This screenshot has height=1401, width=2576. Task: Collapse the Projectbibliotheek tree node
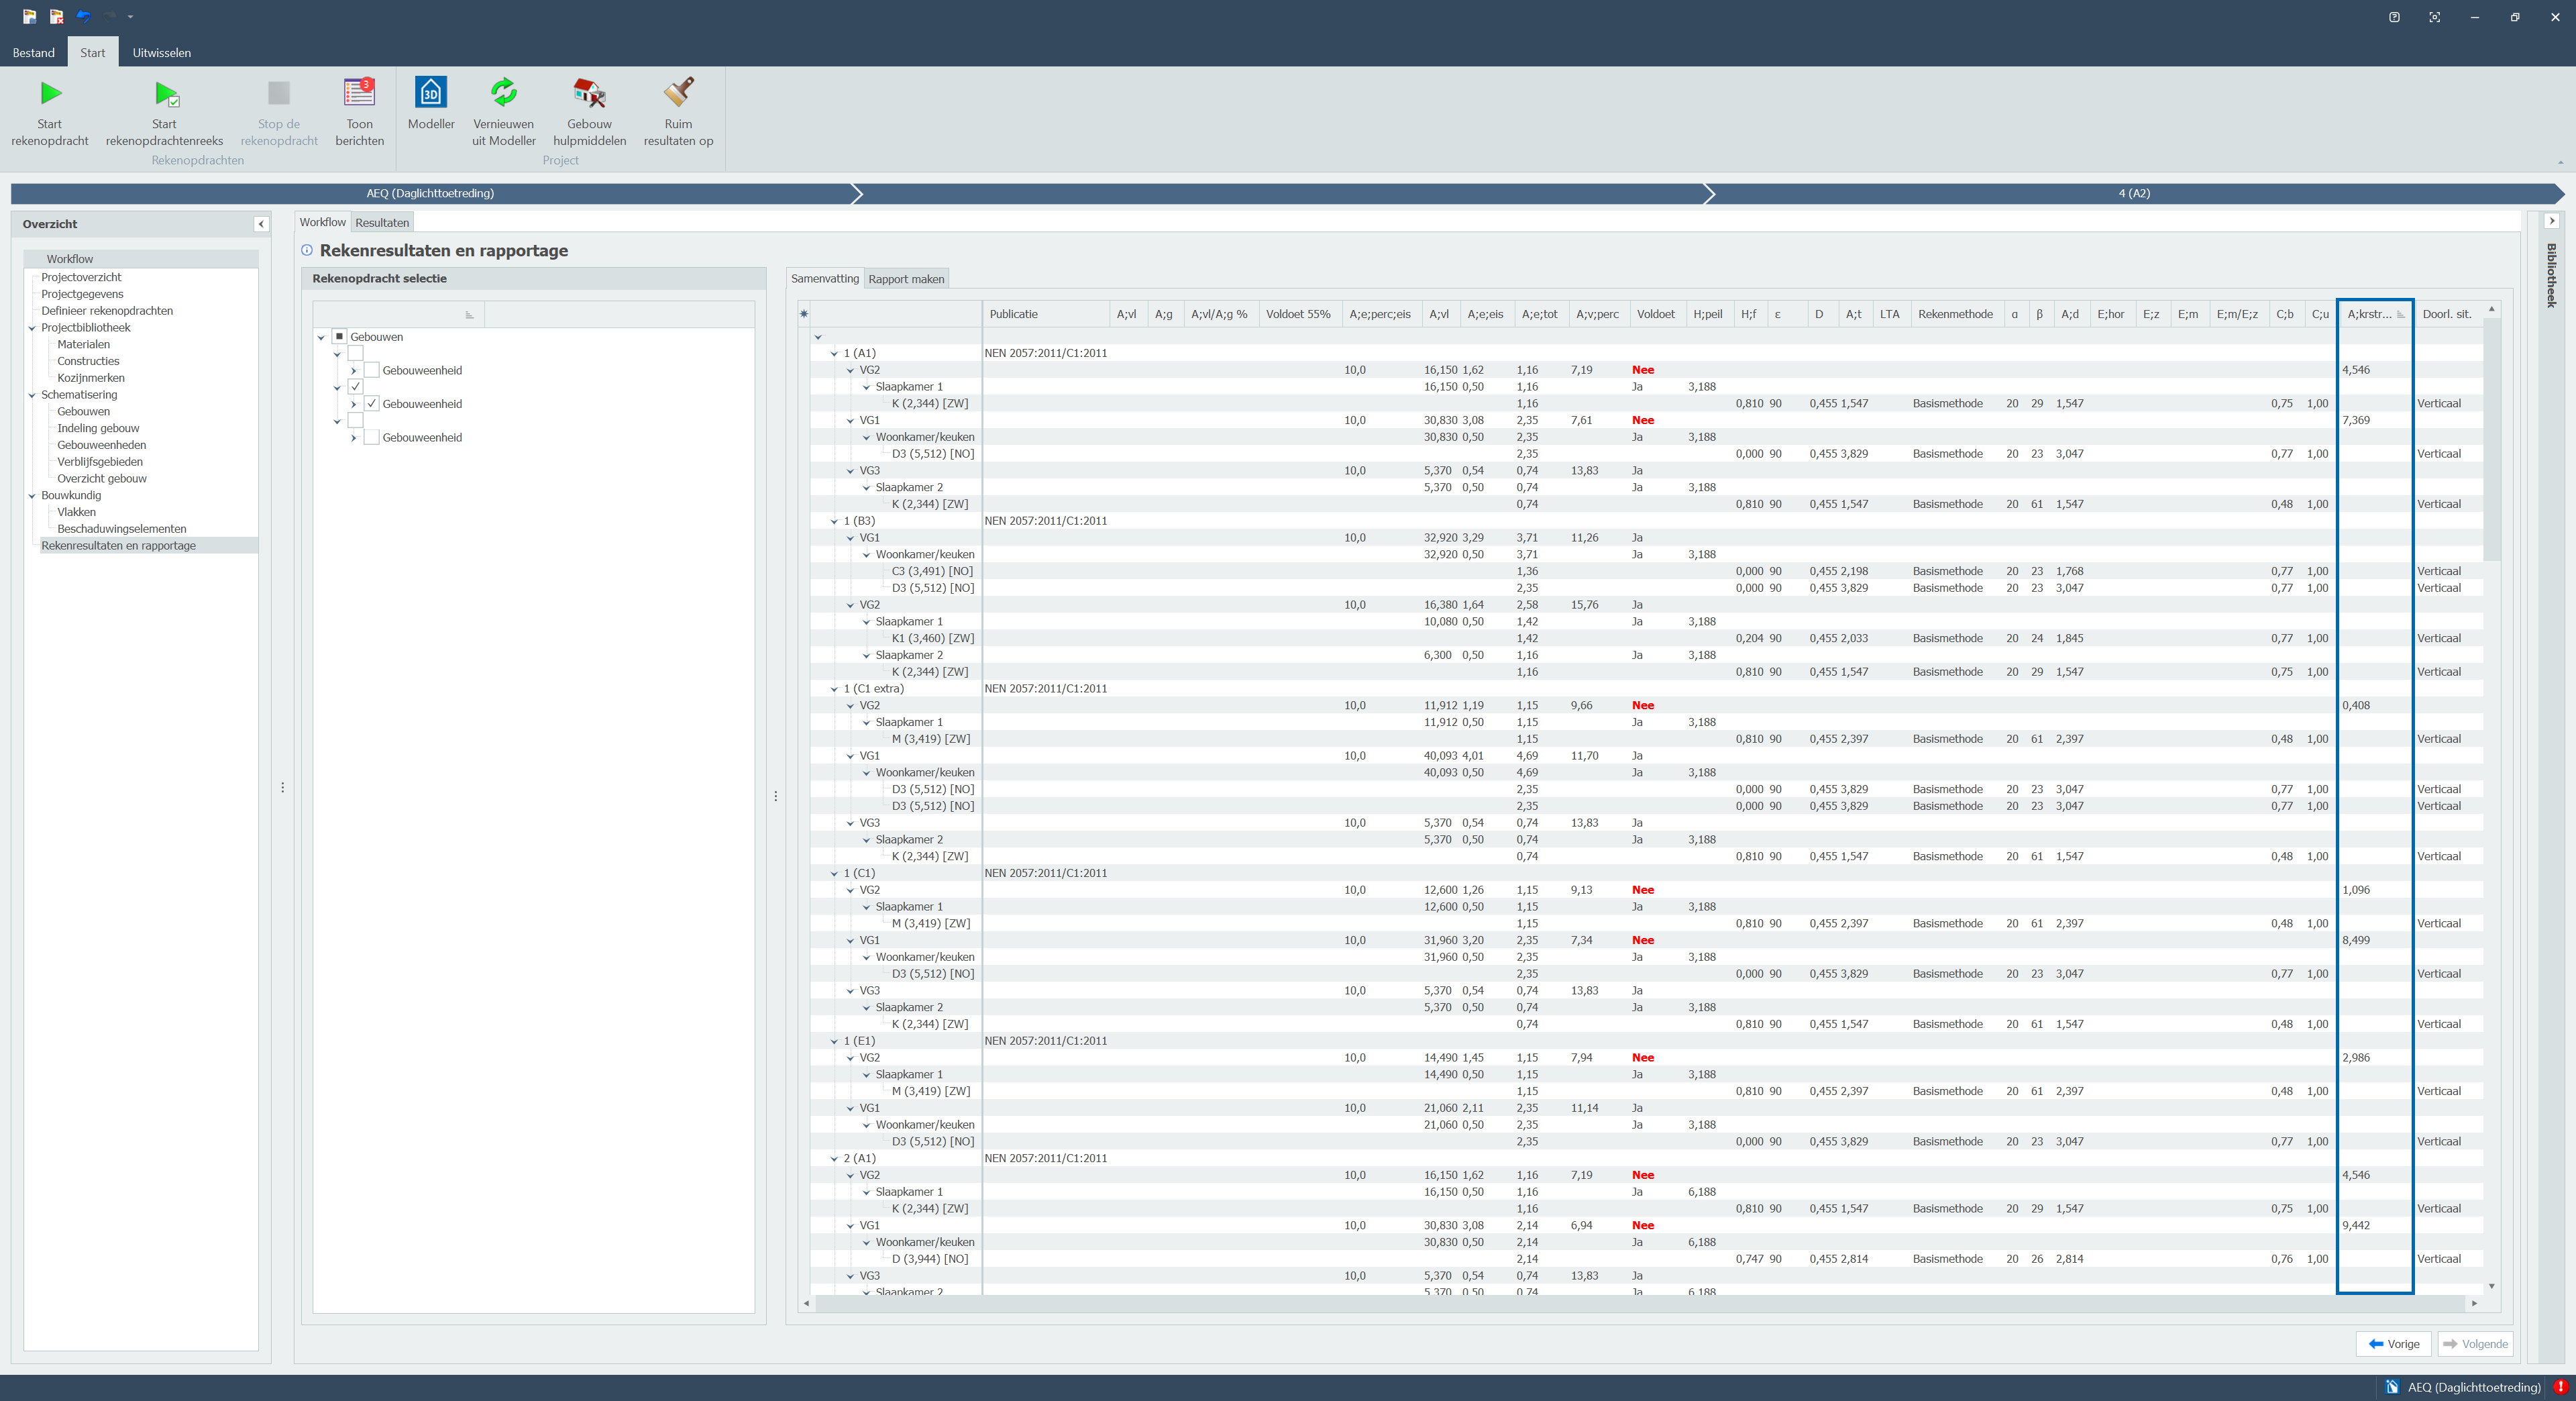(32, 328)
